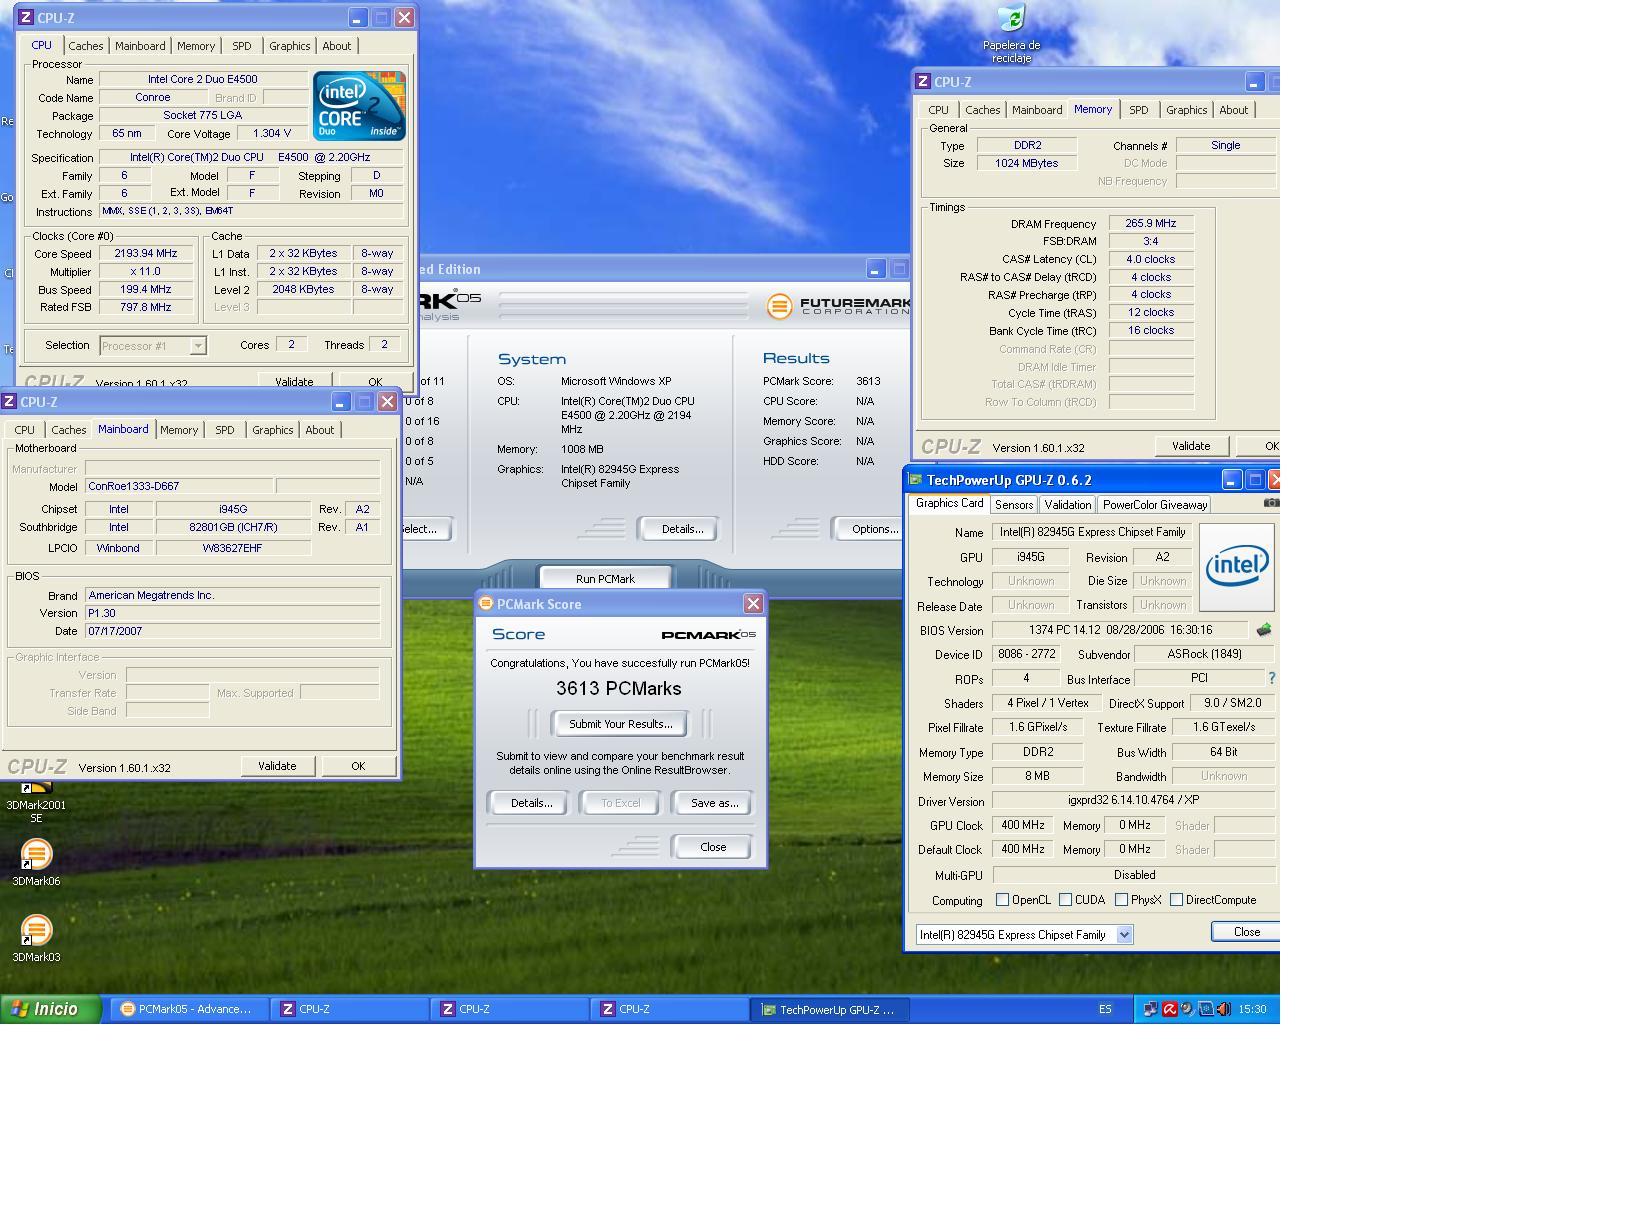Click volume icon in system tray
Viewport: 1632px width, 1224px height.
click(1223, 1009)
